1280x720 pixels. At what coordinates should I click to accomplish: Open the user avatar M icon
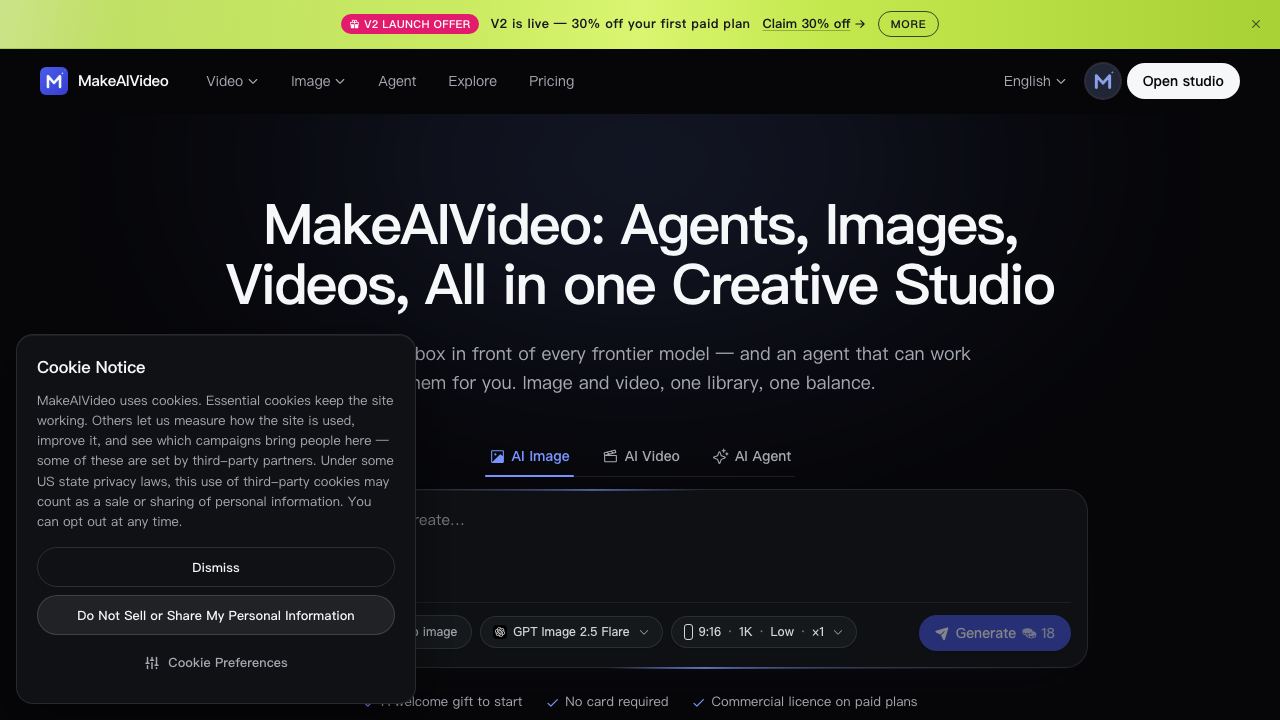point(1103,81)
